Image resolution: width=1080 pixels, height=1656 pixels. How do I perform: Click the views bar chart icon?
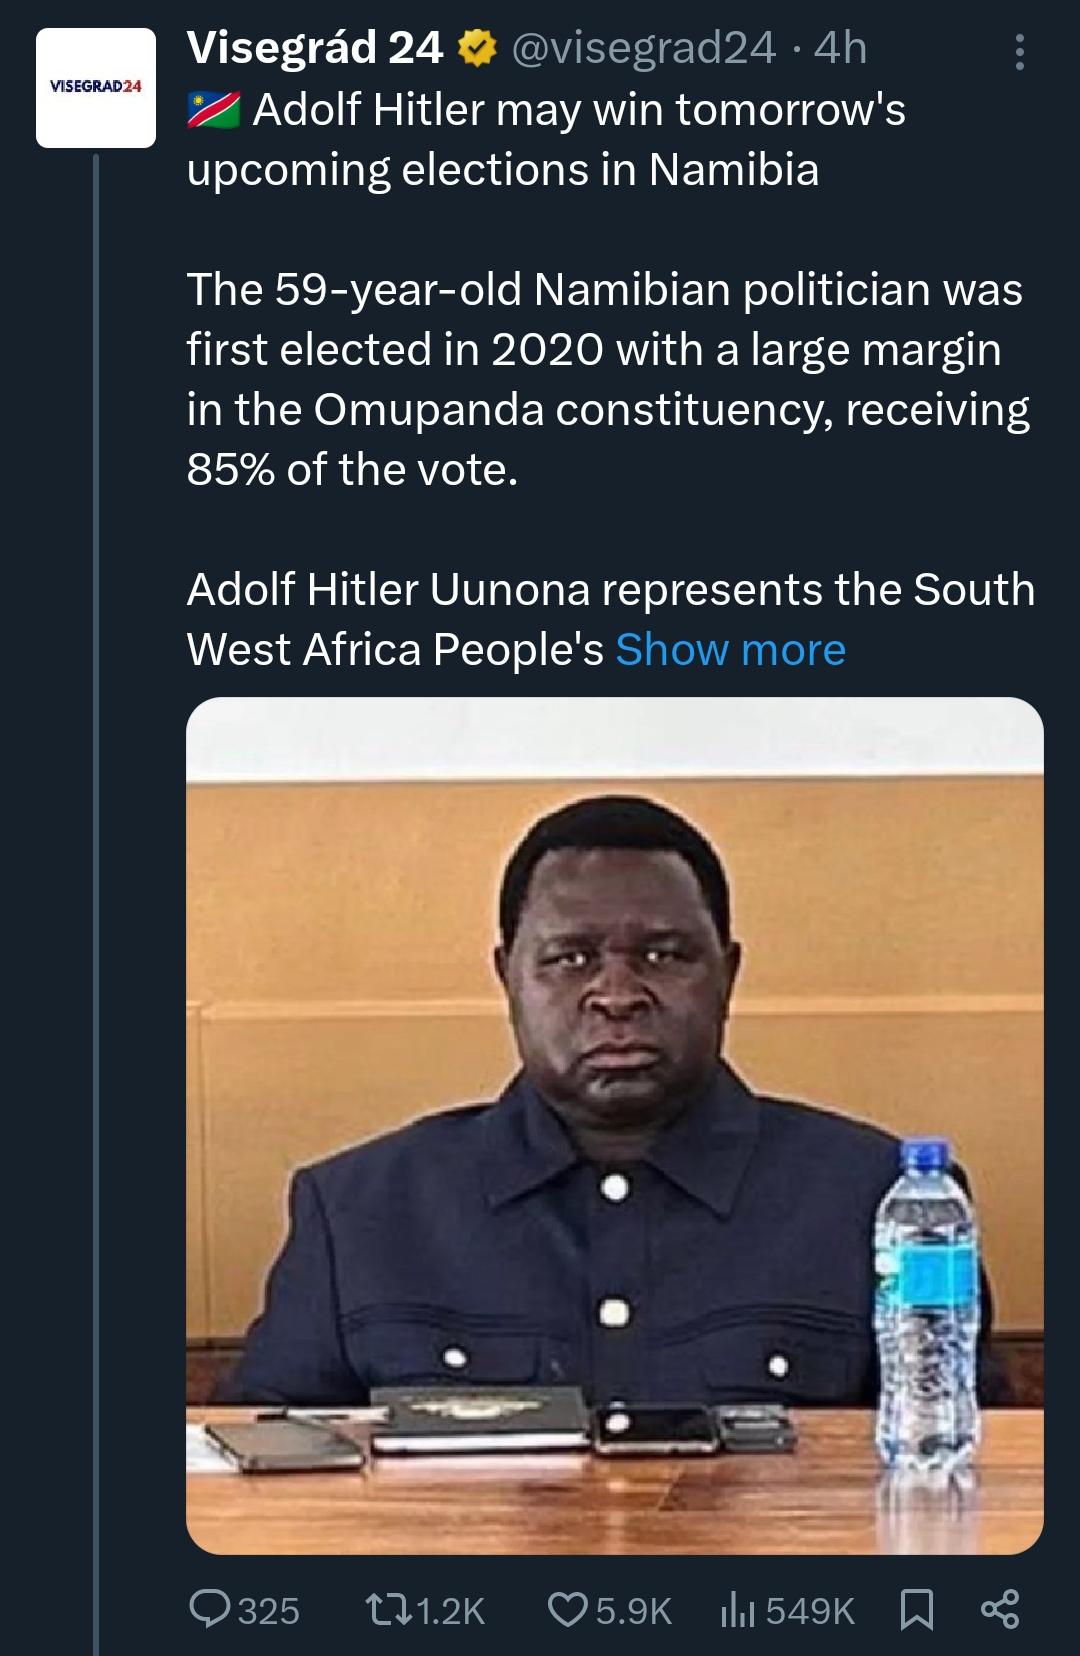(x=737, y=1609)
